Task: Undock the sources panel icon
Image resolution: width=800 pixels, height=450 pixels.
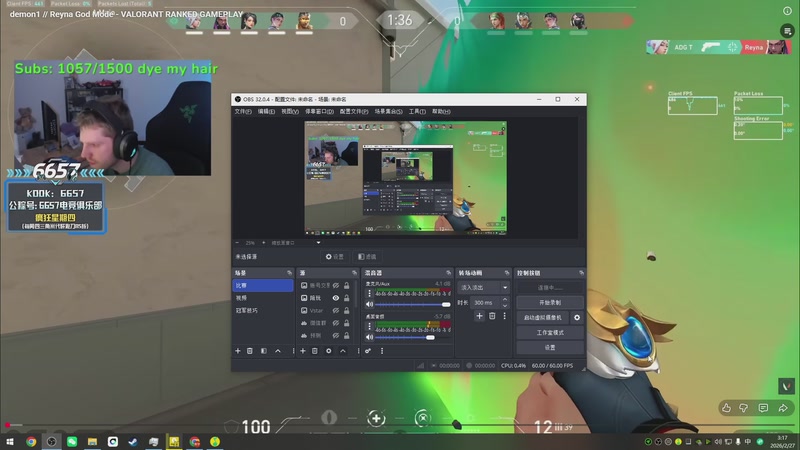Action: 354,273
